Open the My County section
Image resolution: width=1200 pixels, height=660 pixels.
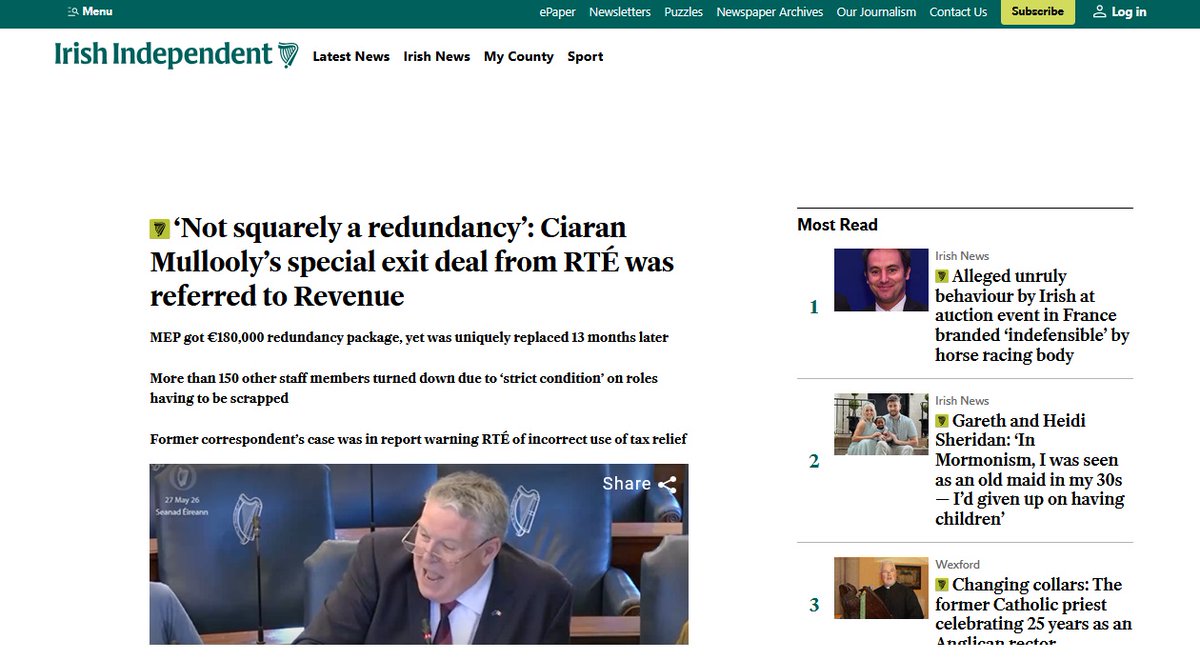tap(519, 56)
